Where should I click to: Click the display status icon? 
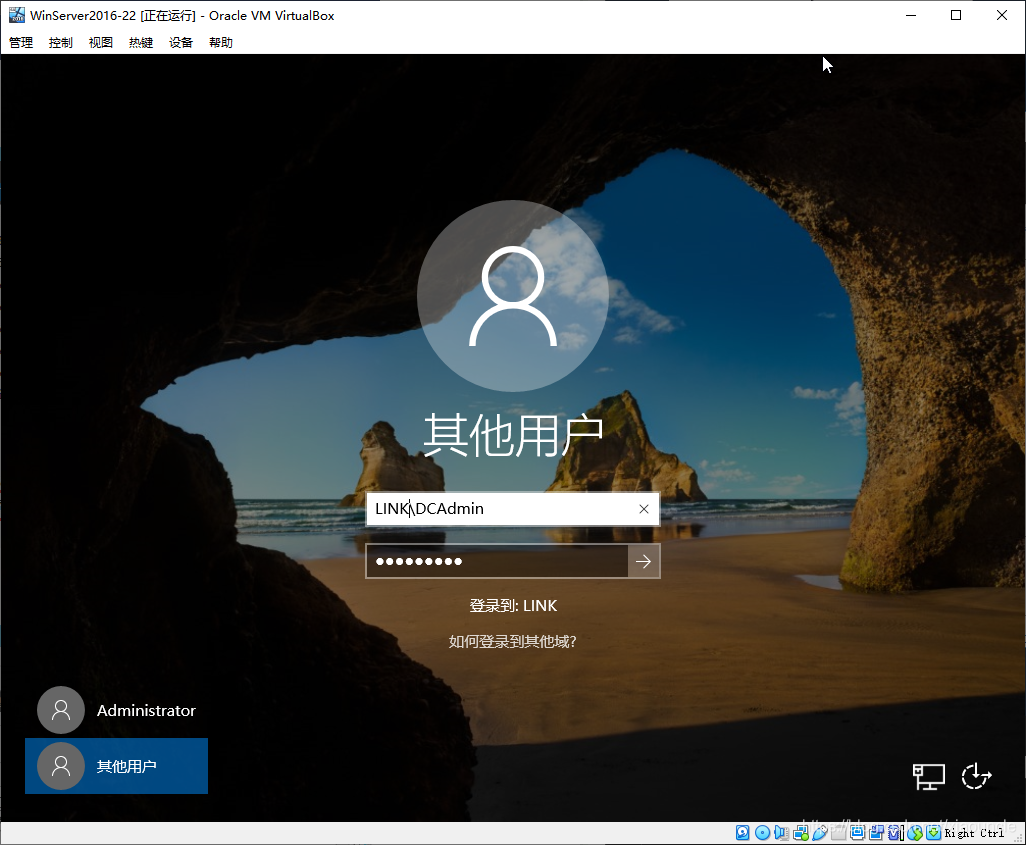click(857, 833)
